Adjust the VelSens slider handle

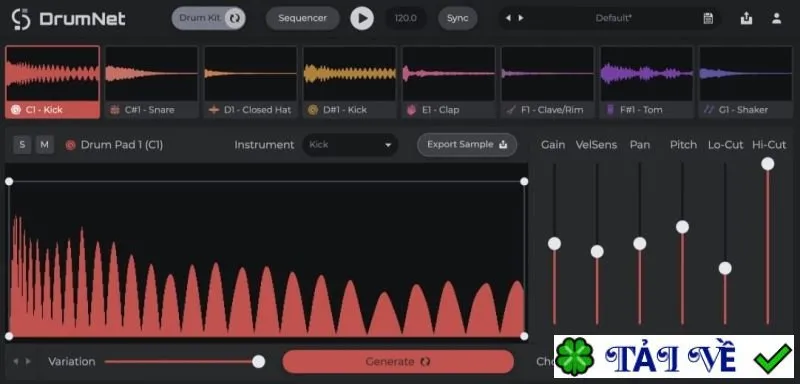click(x=597, y=251)
